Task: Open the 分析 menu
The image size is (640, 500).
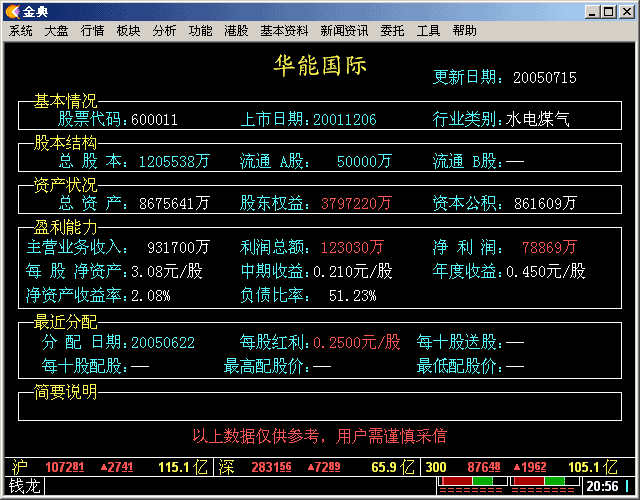Action: pos(164,31)
